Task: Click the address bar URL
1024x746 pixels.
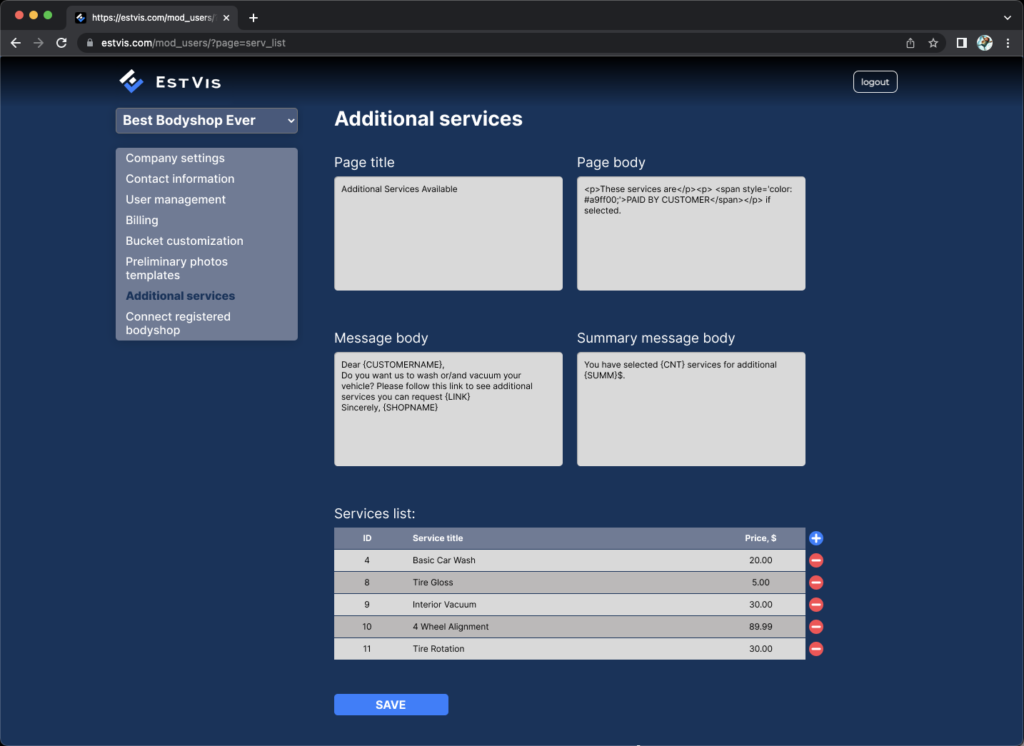Action: tap(193, 43)
